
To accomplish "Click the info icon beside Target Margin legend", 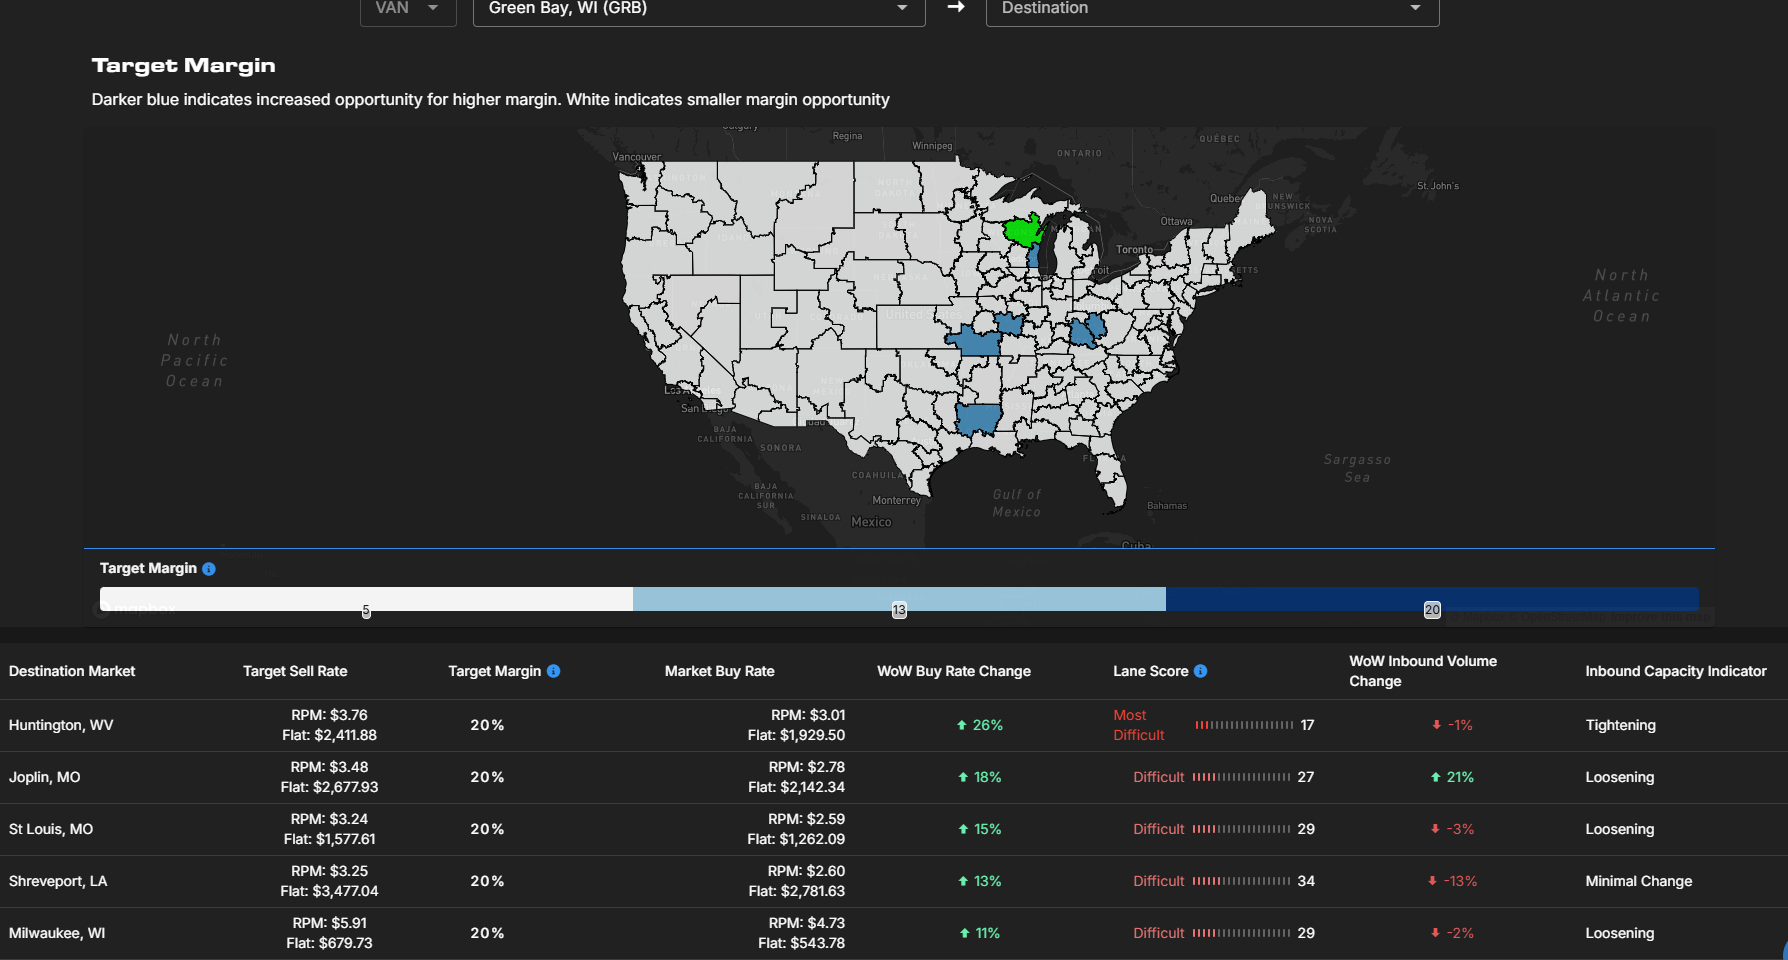I will (x=209, y=569).
